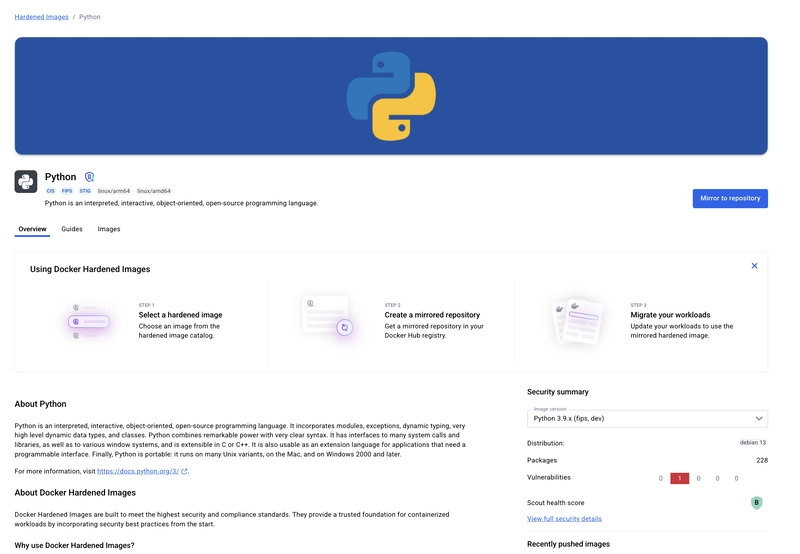Viewport: 800px width, 554px height.
Task: Switch to the Guides tab
Action: coord(72,229)
